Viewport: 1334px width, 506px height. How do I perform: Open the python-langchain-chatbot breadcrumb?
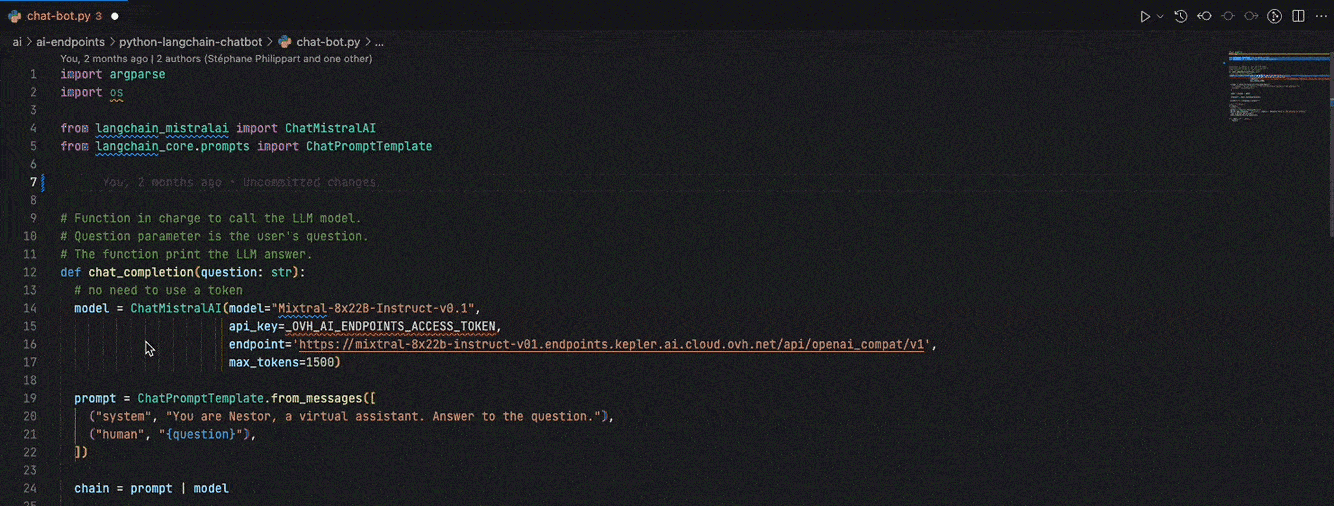(x=190, y=42)
